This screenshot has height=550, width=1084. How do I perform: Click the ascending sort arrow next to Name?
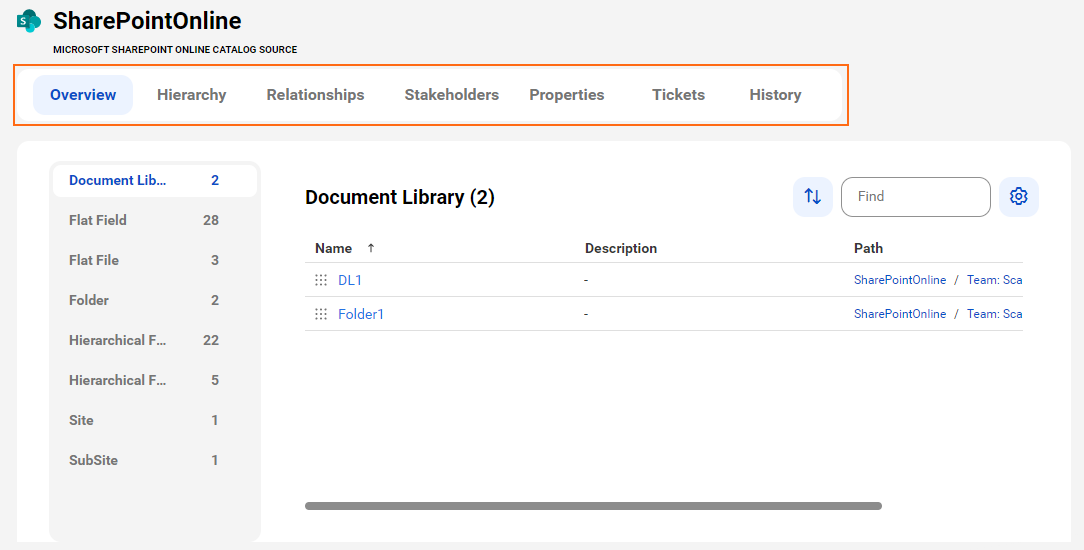pyautogui.click(x=371, y=248)
